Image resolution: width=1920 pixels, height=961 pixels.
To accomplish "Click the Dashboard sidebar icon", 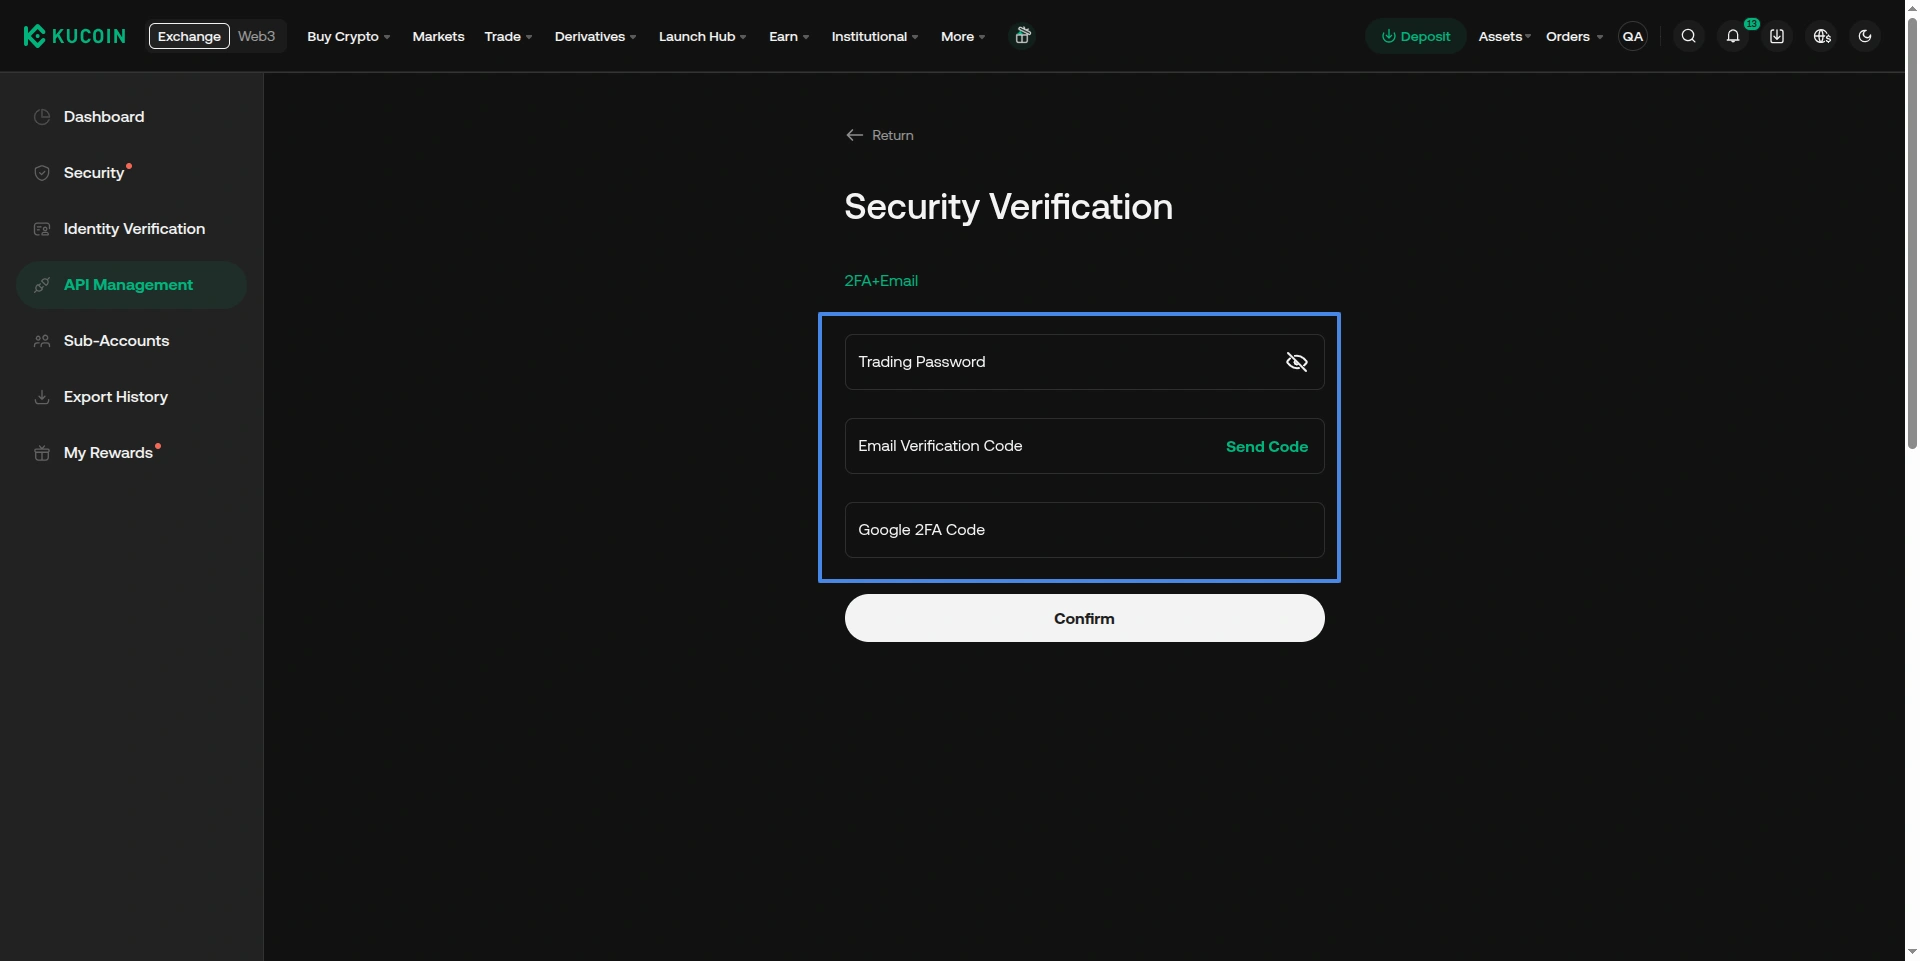I will tap(42, 117).
